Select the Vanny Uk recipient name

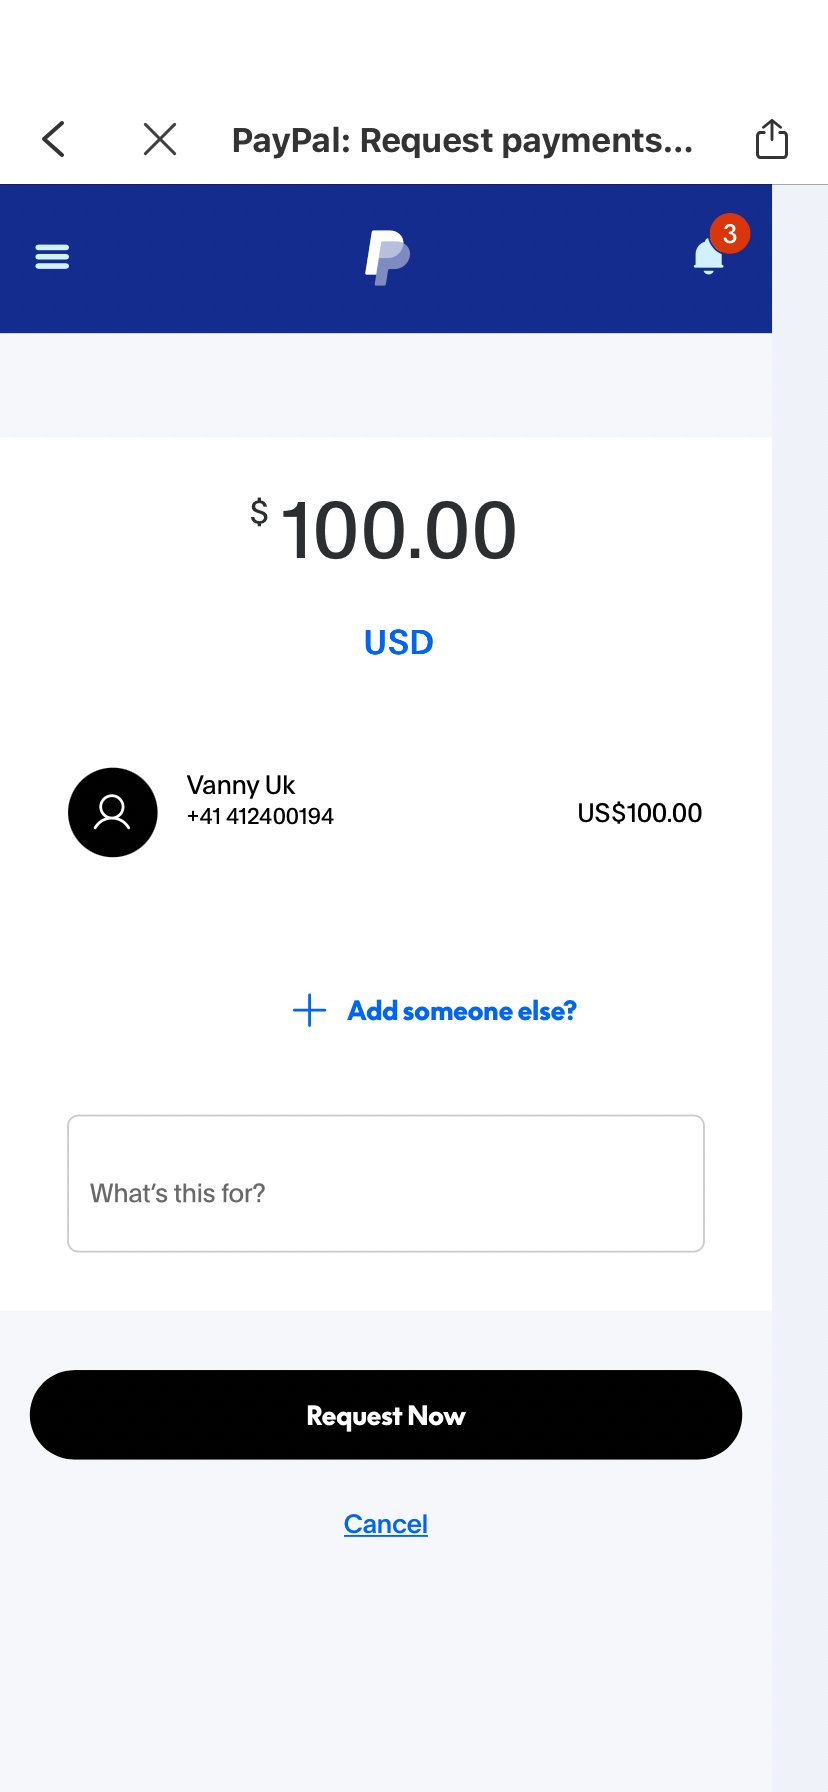click(x=241, y=785)
